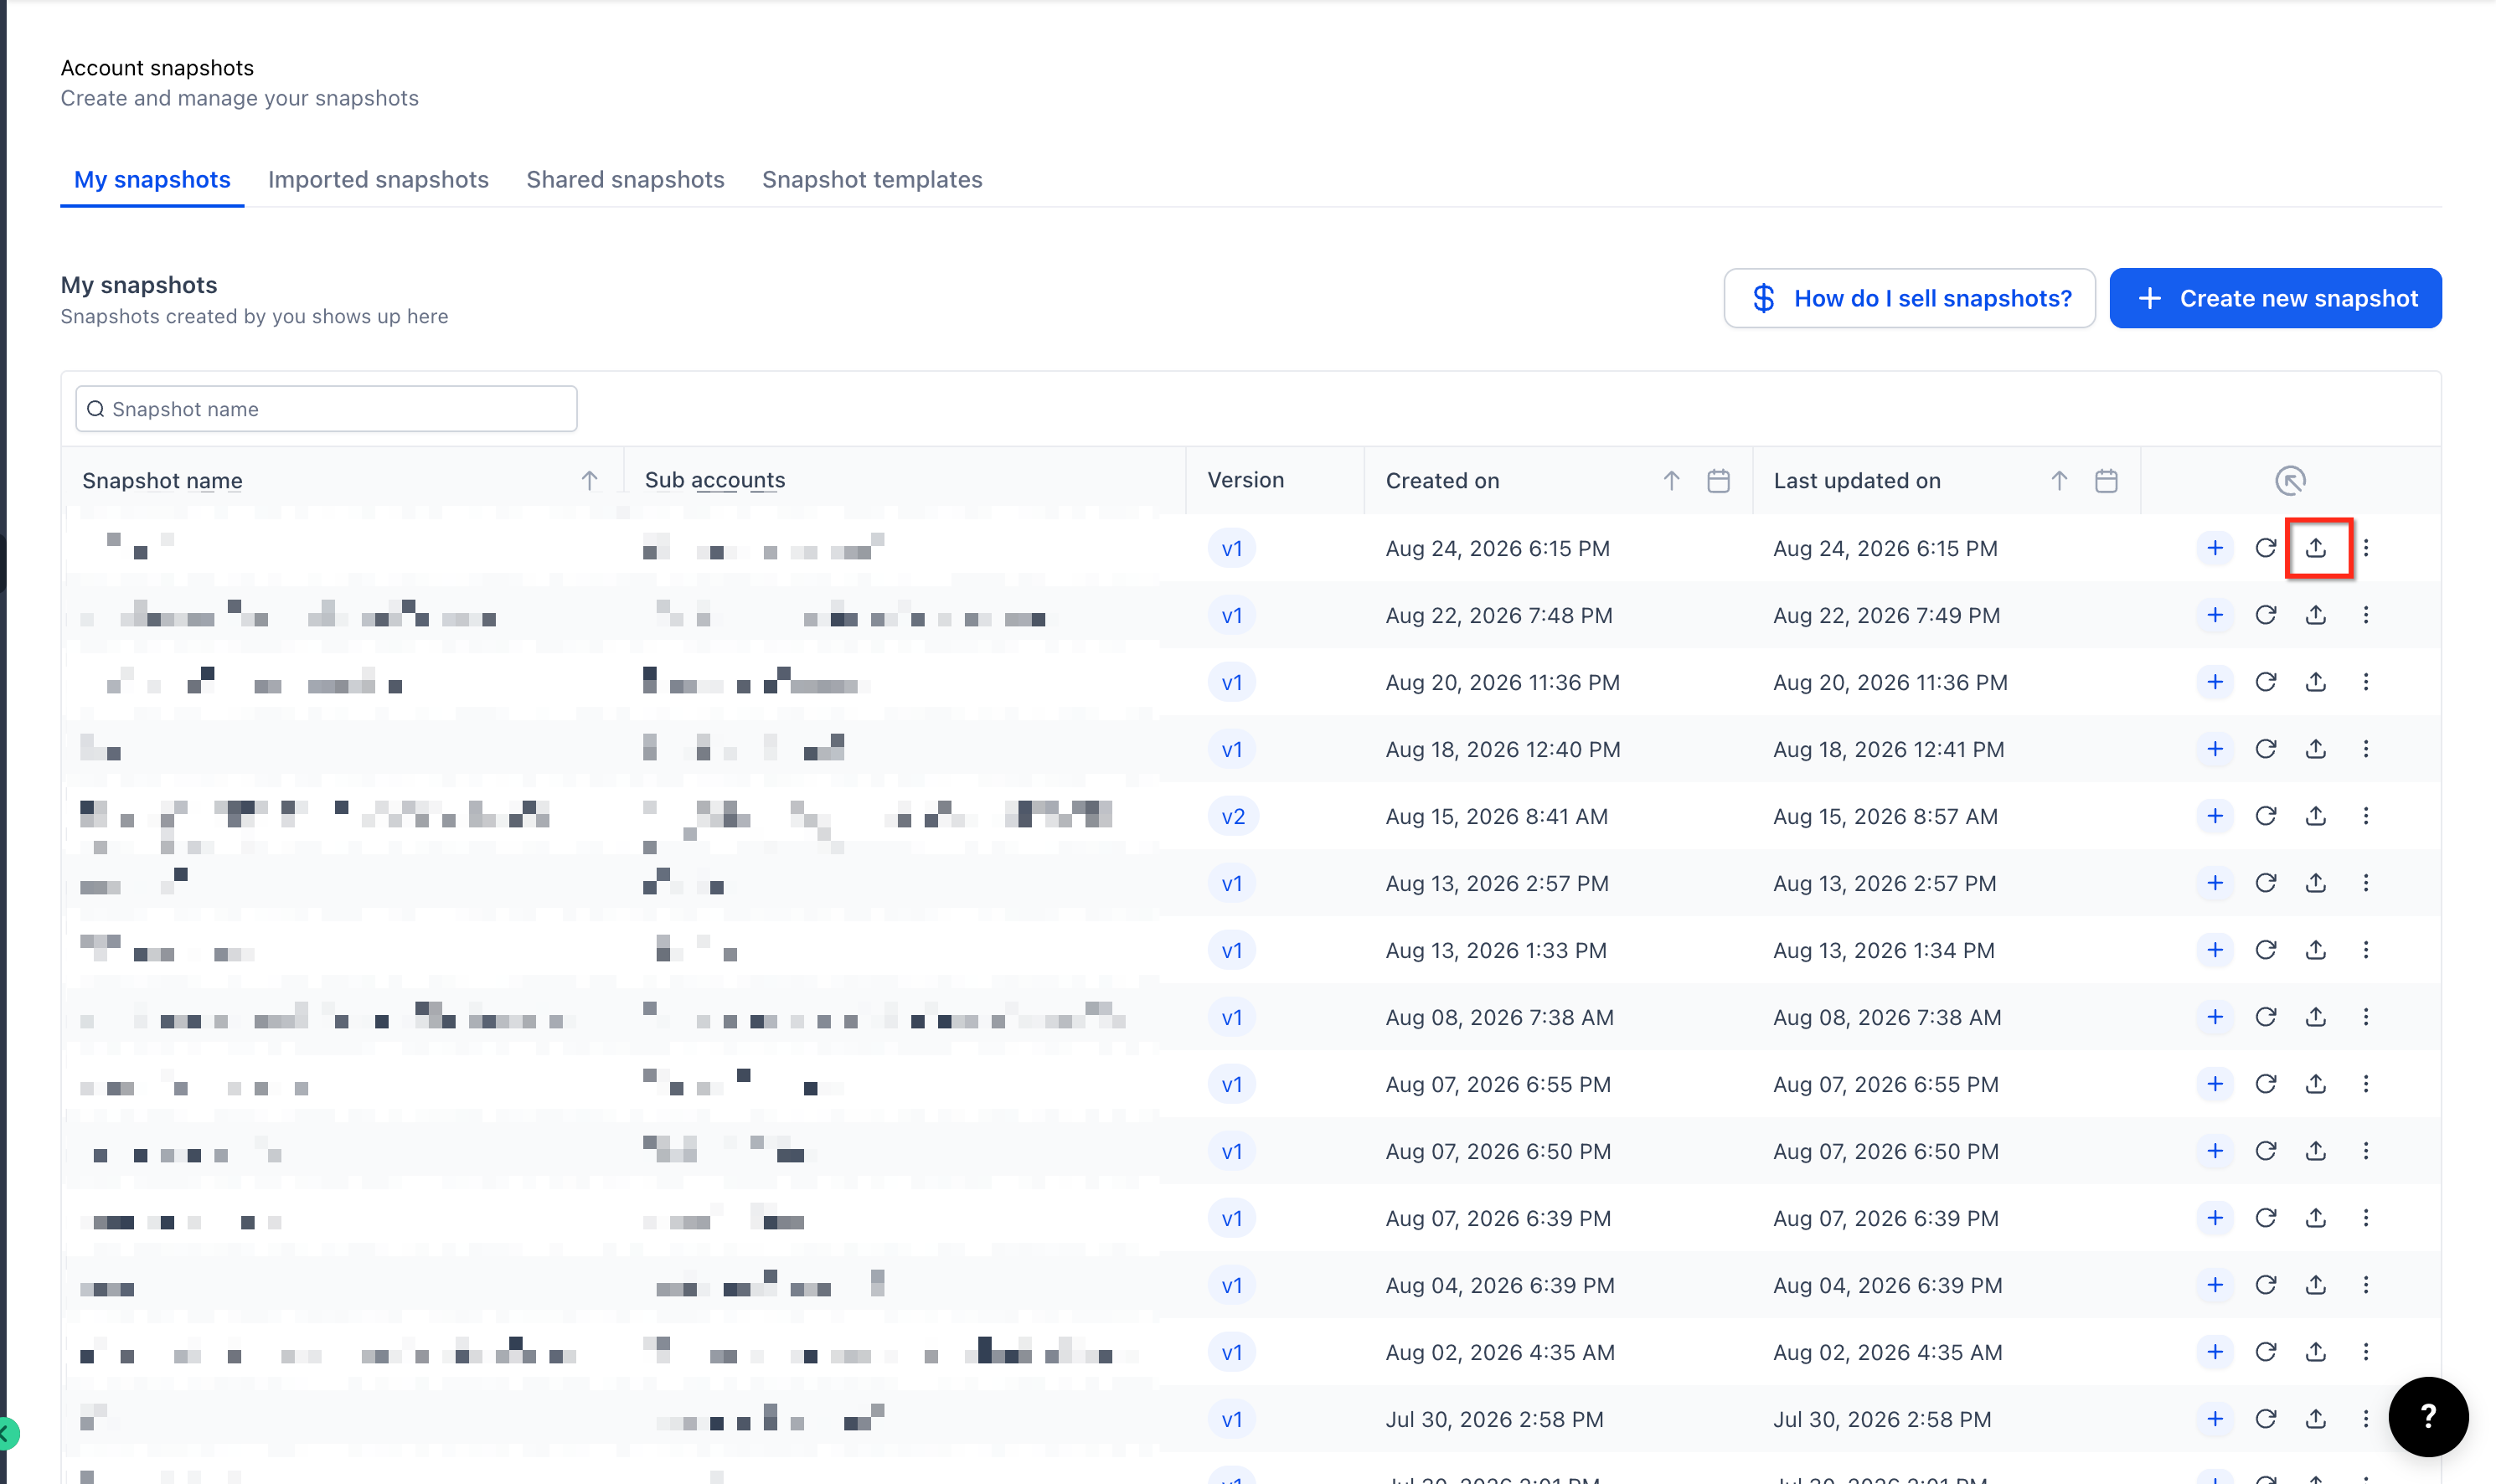Screen dimensions: 2496x1484
Task: Click plus icon on Aug 13 2:57 PM row
Action: [2215, 883]
